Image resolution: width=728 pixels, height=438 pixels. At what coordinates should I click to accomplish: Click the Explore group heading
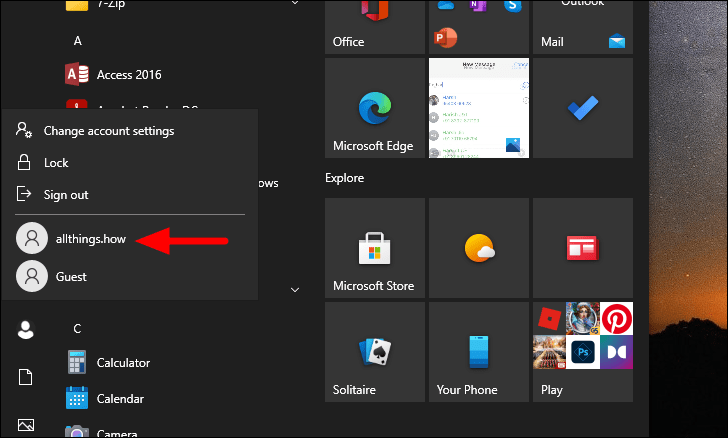pyautogui.click(x=344, y=178)
